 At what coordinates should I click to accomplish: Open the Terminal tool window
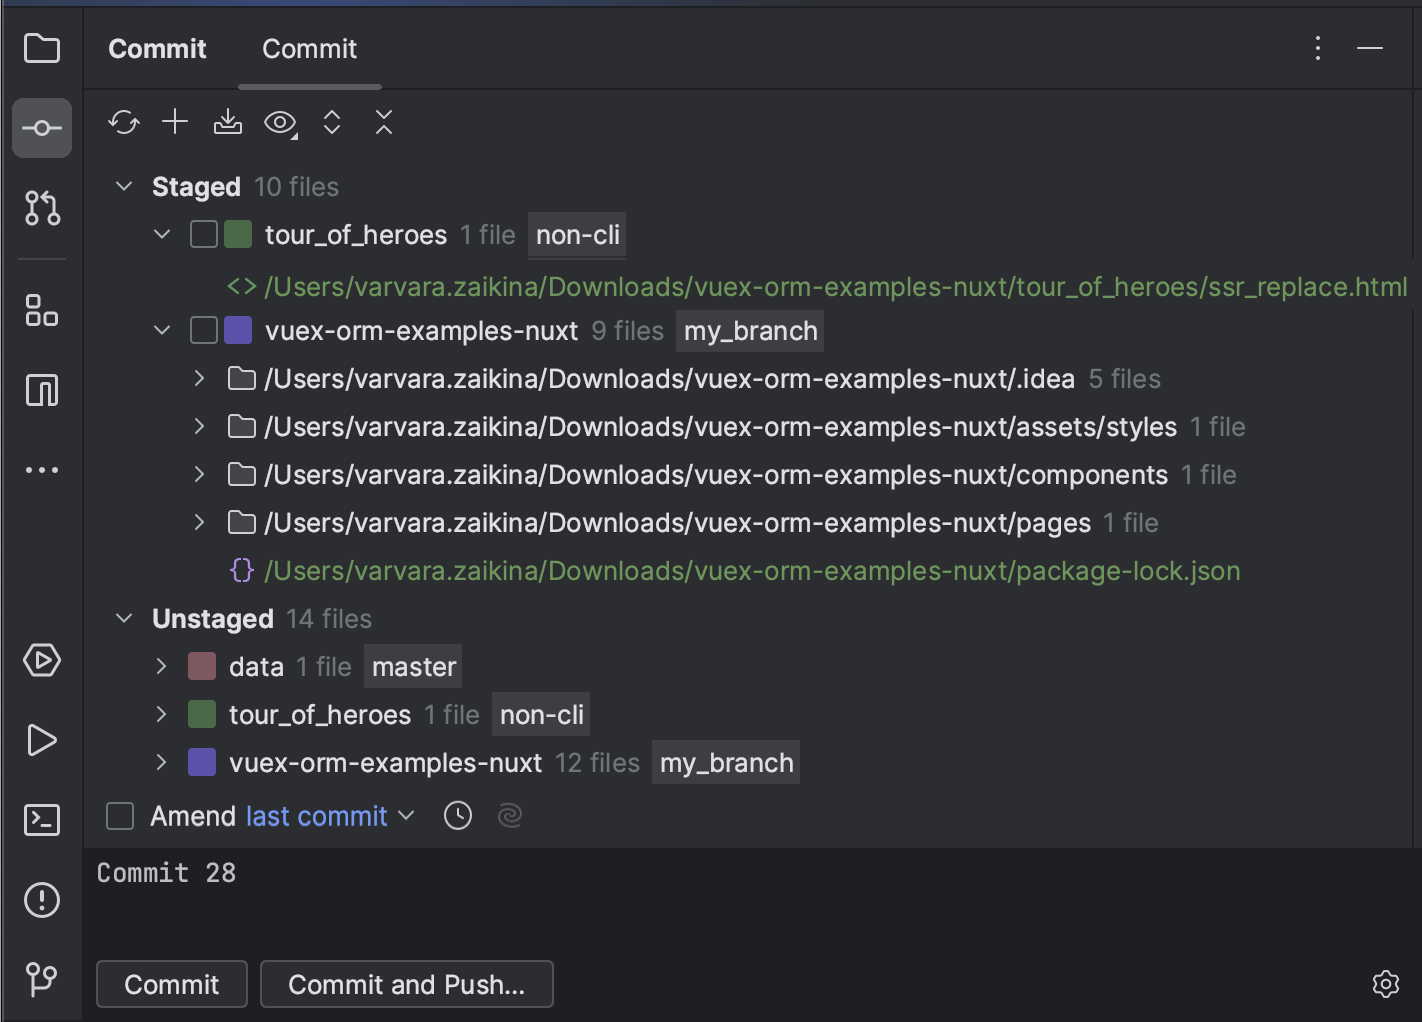click(x=42, y=820)
